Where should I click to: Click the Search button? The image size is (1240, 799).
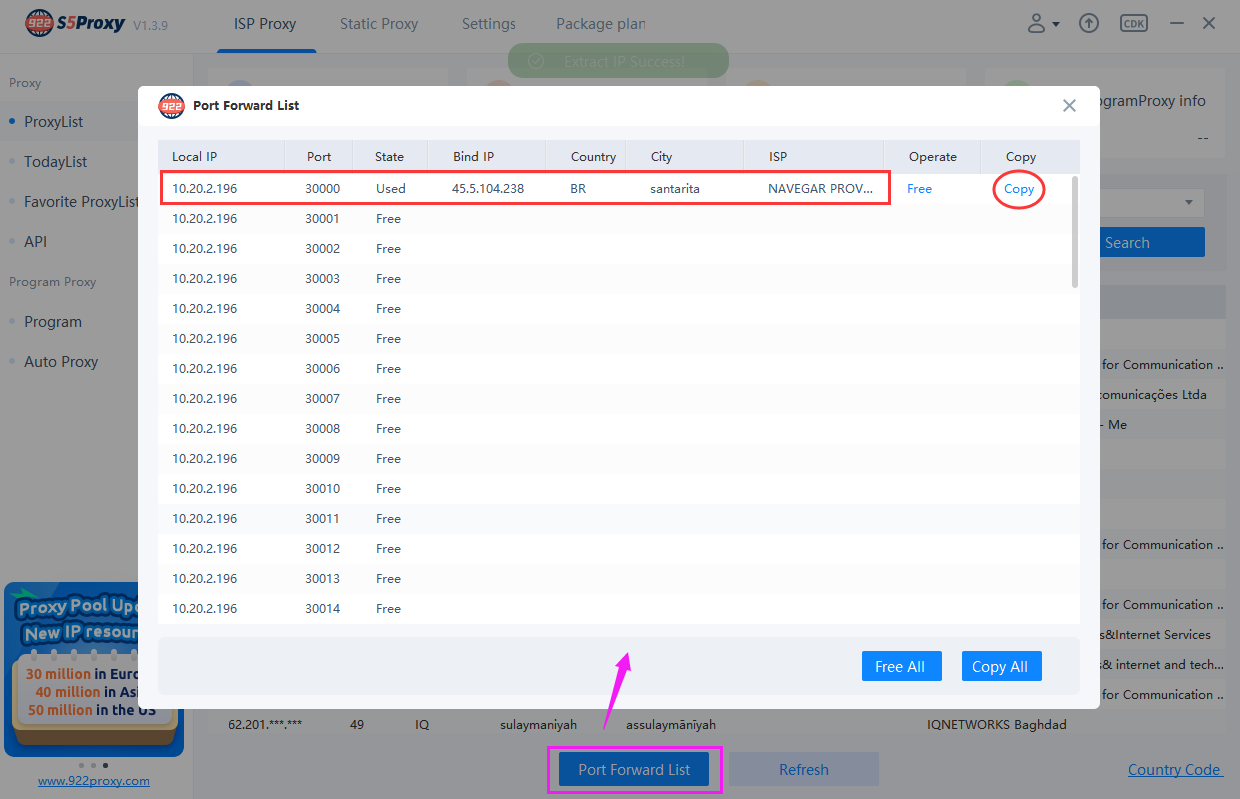pos(1151,242)
